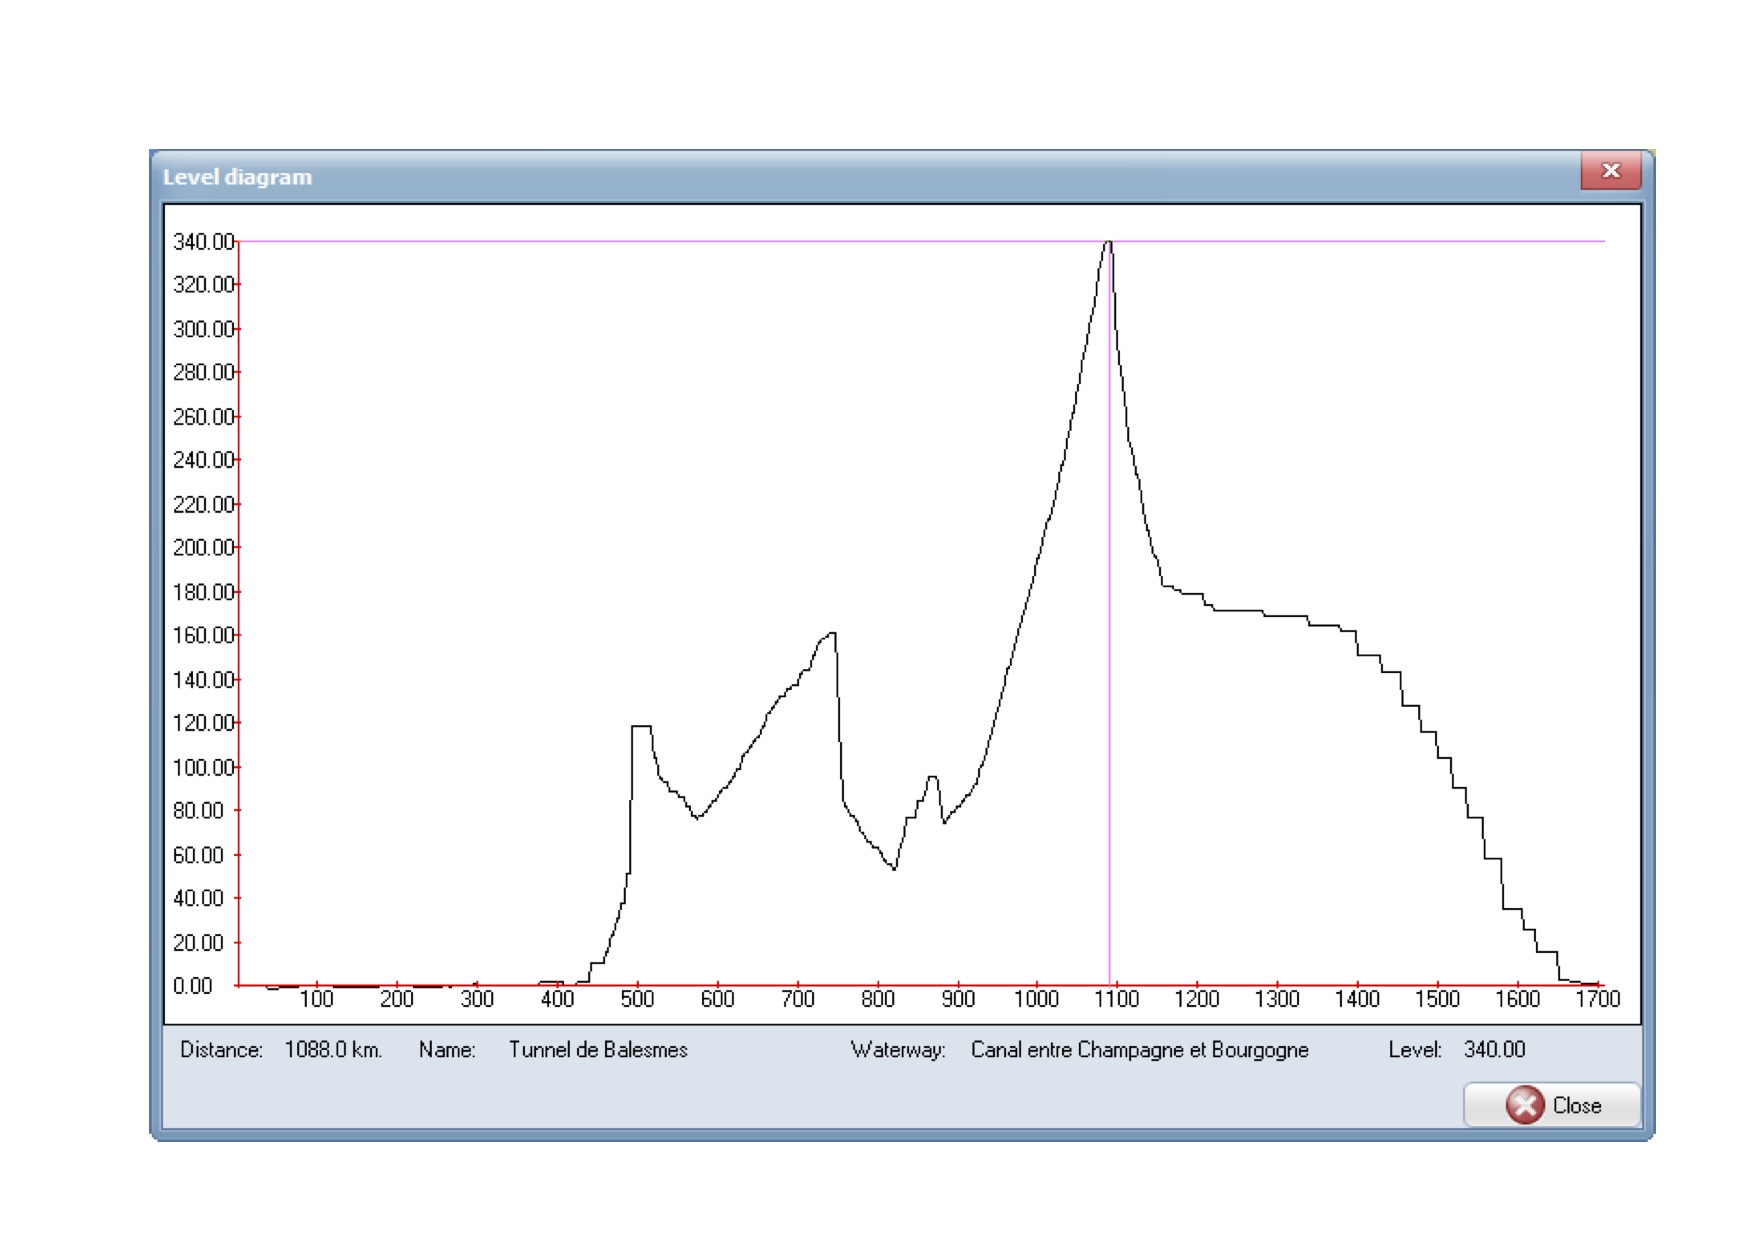Viewport: 1754px width, 1239px height.
Task: Click the Tunnel de Balesmes name text
Action: pos(598,1050)
